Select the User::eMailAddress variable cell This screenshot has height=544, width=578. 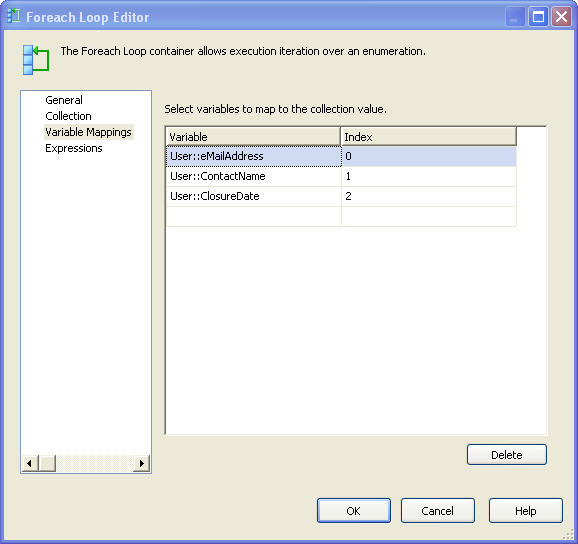point(254,156)
